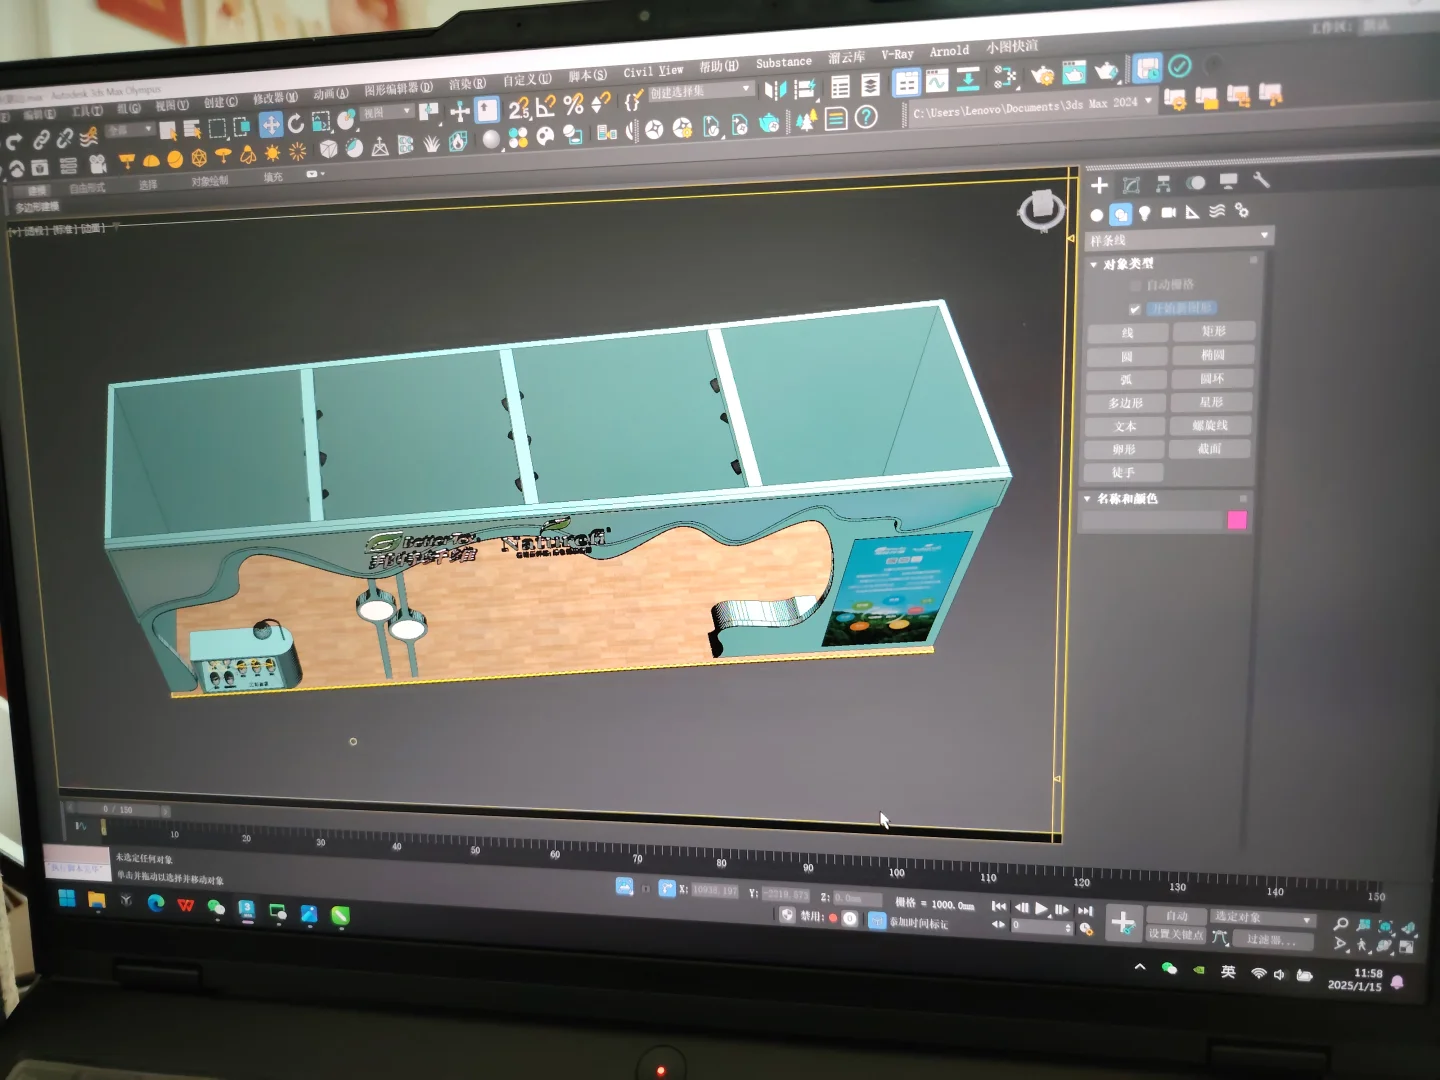Open the 修改器(M) menu

(x=275, y=98)
